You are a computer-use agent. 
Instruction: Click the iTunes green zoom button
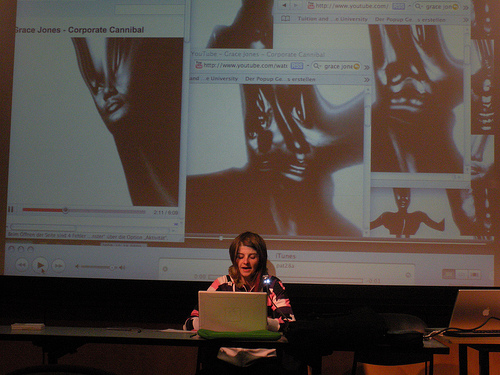pos(30,249)
